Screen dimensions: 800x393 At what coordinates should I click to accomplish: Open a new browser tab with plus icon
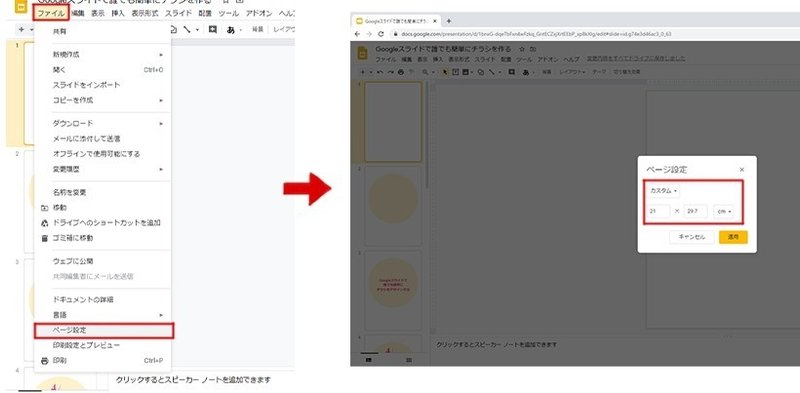(448, 21)
